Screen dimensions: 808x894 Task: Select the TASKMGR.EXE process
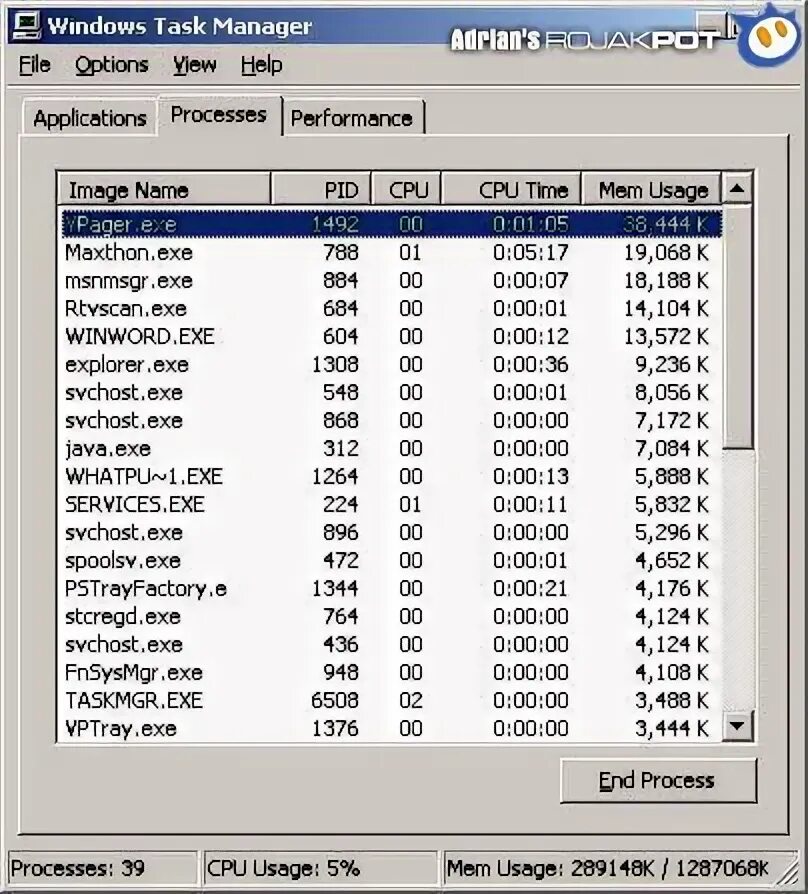(x=390, y=700)
